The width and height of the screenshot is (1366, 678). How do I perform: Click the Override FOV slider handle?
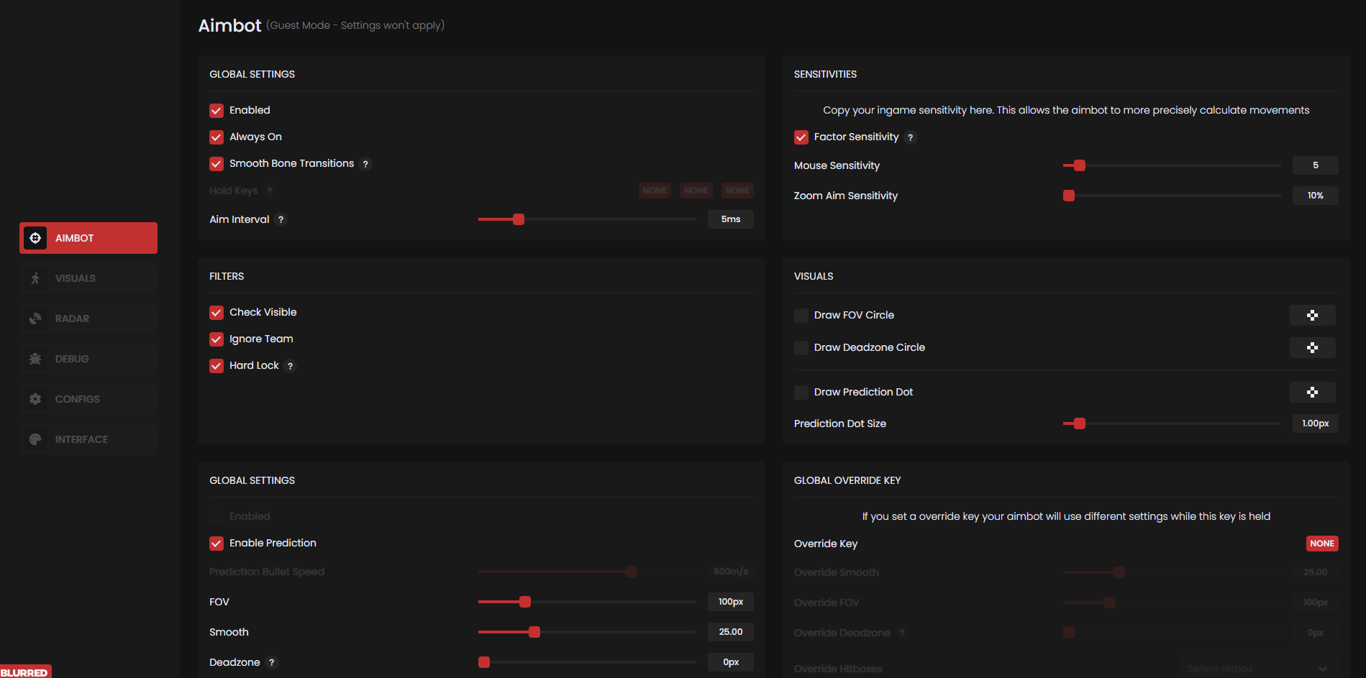tap(1109, 603)
